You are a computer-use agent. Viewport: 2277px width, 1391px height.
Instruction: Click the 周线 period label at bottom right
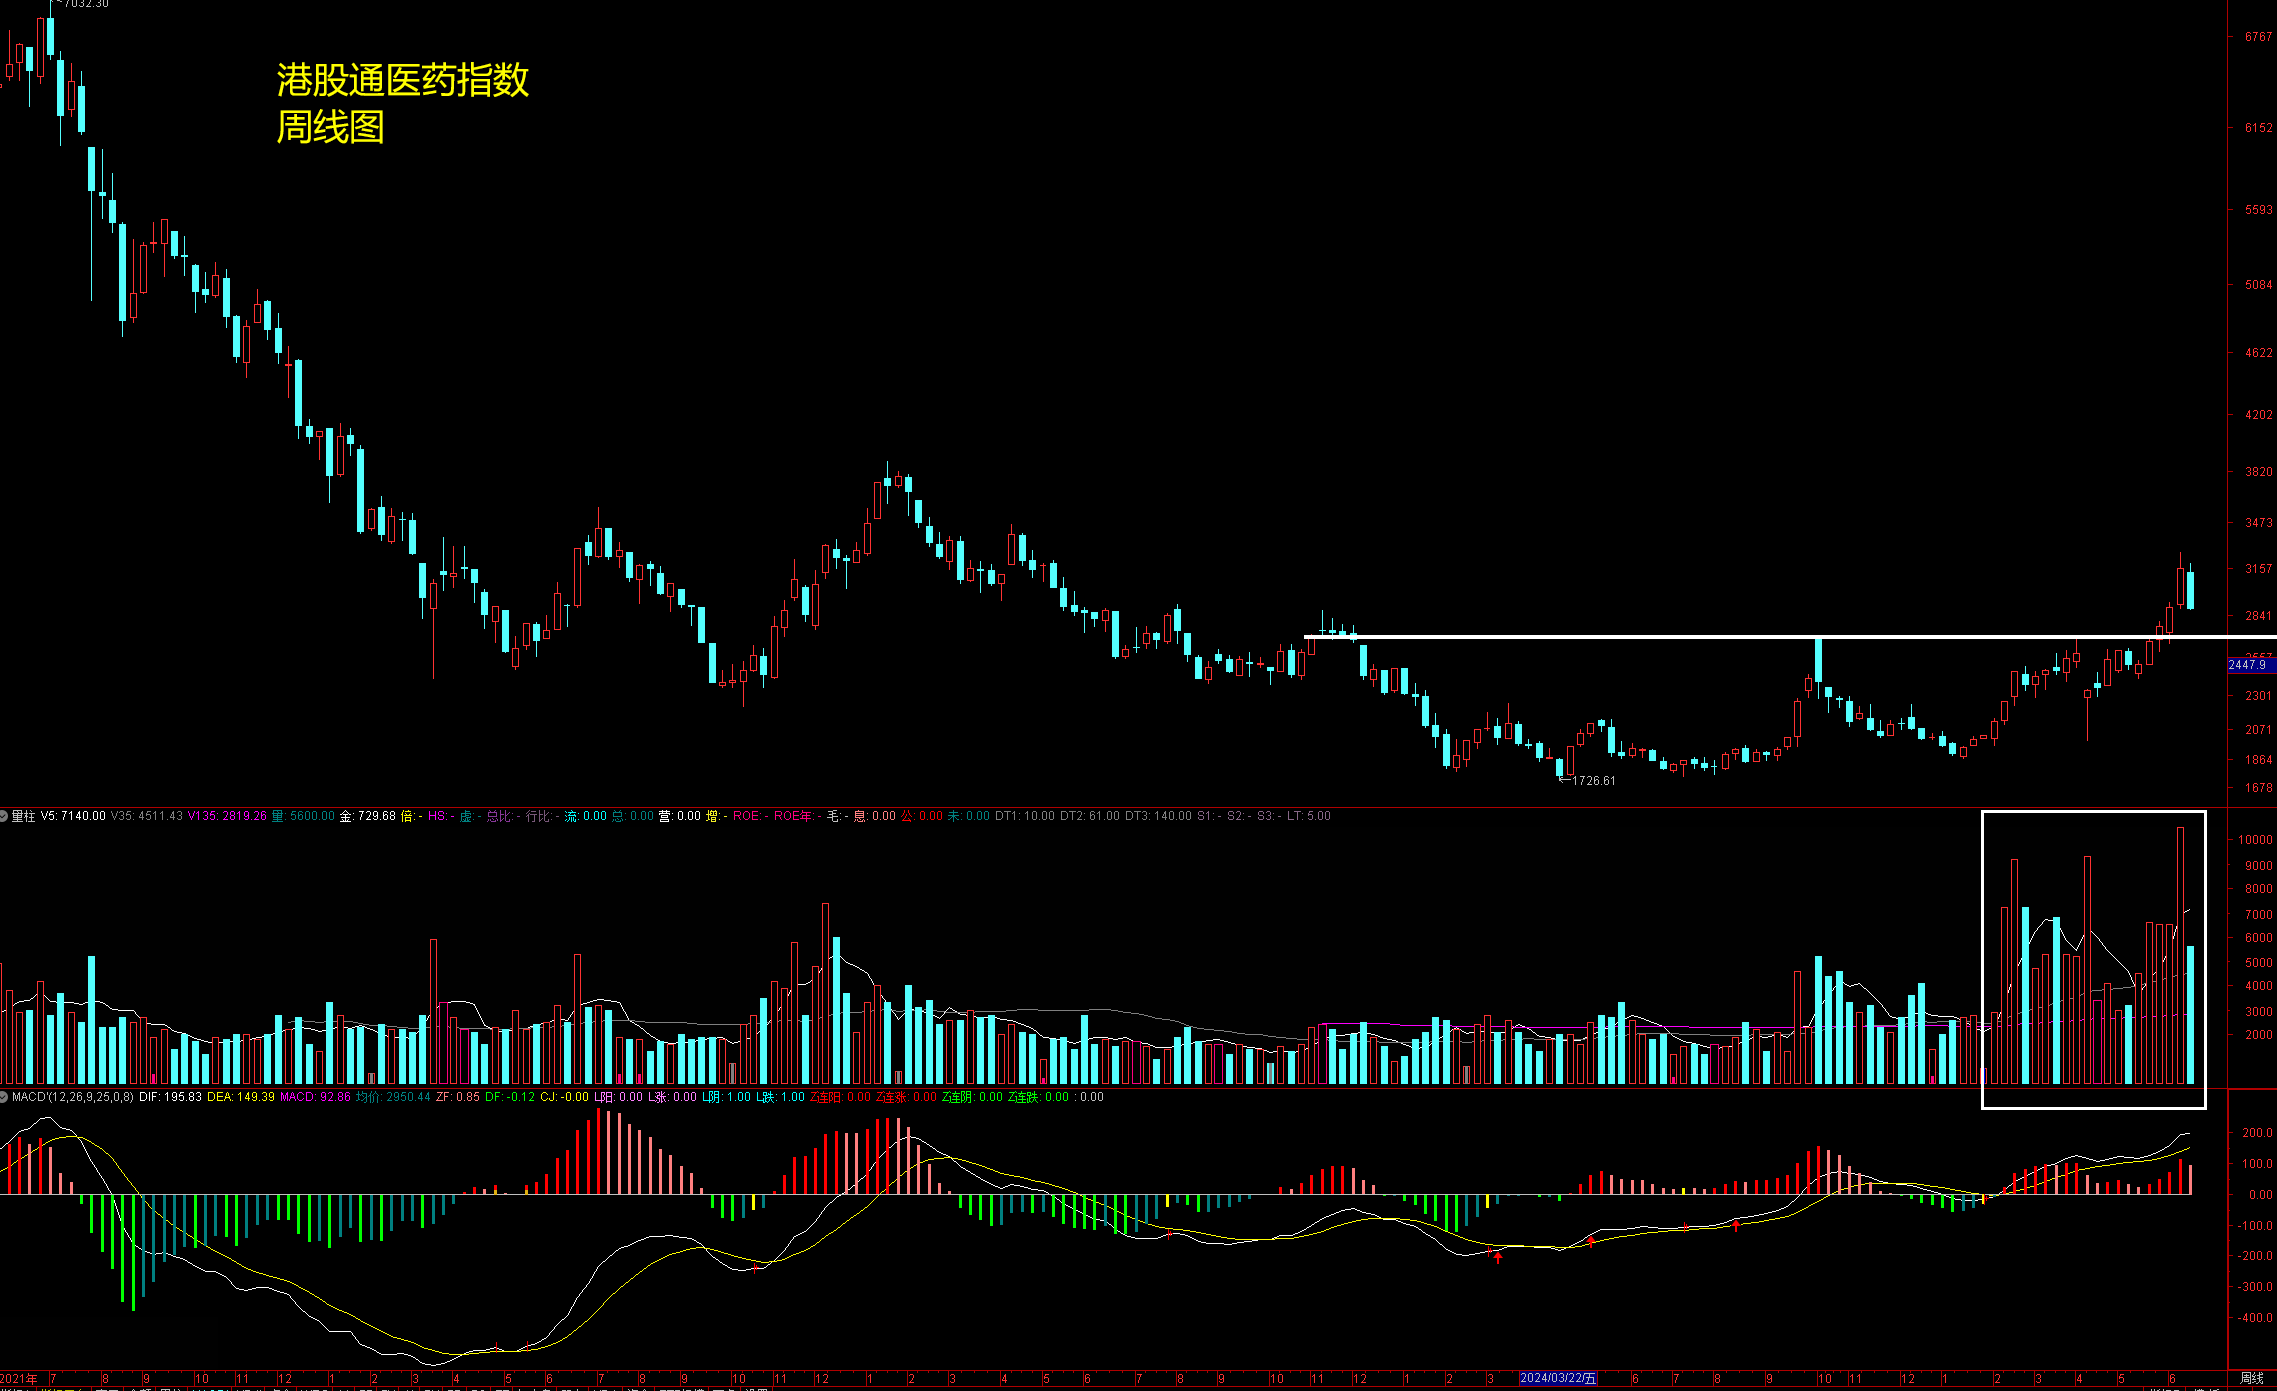(x=2251, y=1378)
